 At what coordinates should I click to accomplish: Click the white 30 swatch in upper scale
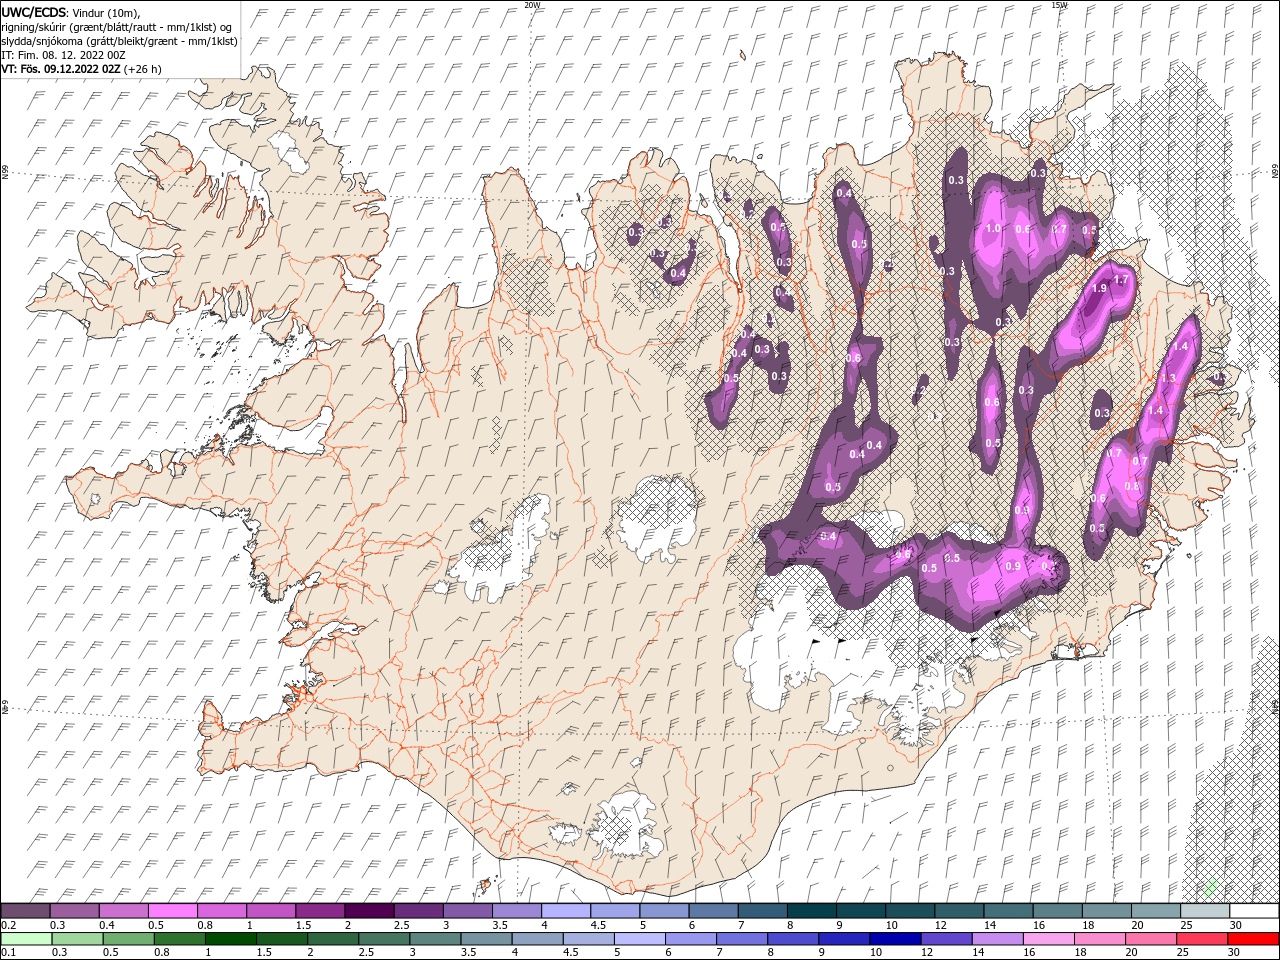tap(1254, 911)
